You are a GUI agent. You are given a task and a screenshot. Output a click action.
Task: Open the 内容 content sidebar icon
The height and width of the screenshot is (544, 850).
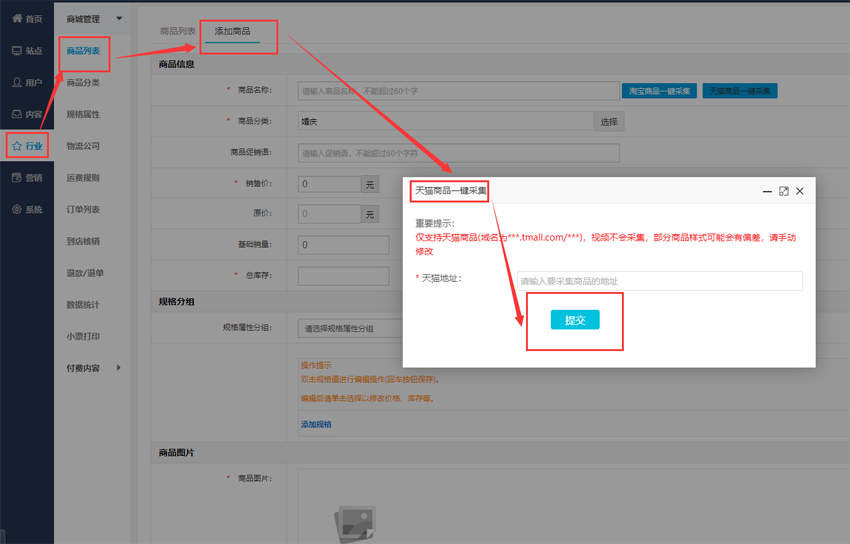(x=17, y=115)
